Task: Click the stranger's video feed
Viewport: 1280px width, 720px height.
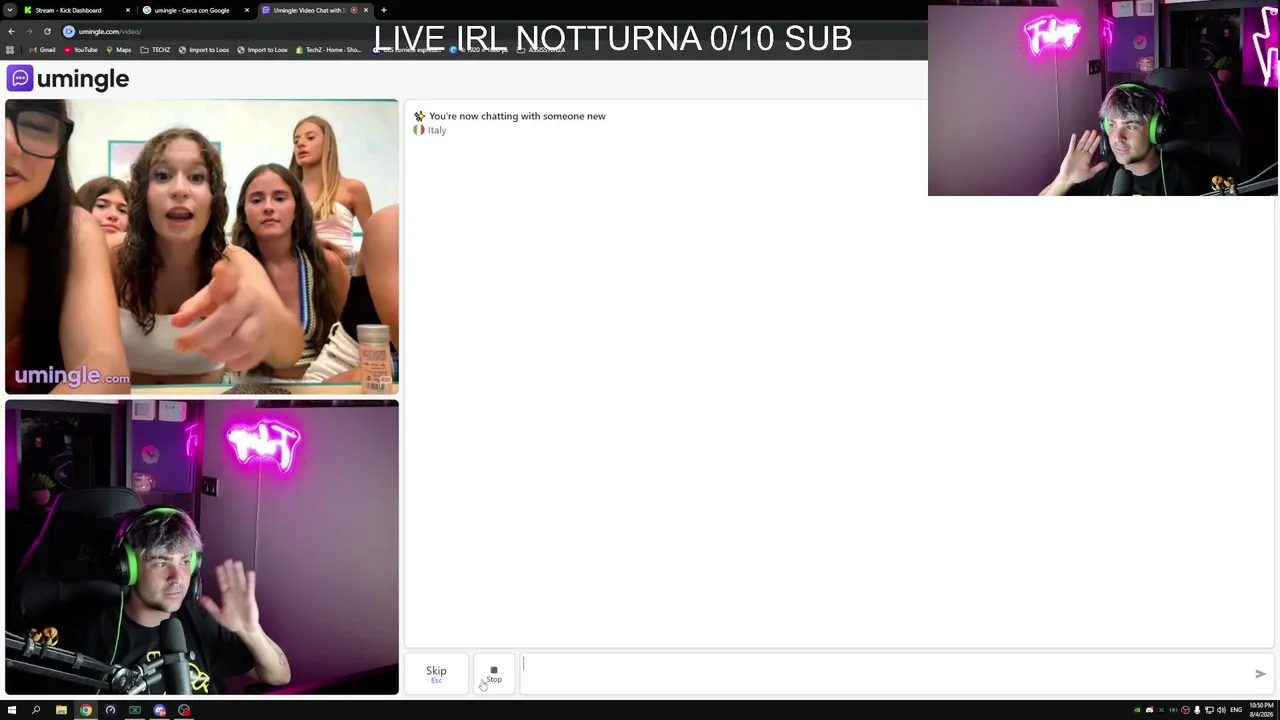Action: coord(201,246)
